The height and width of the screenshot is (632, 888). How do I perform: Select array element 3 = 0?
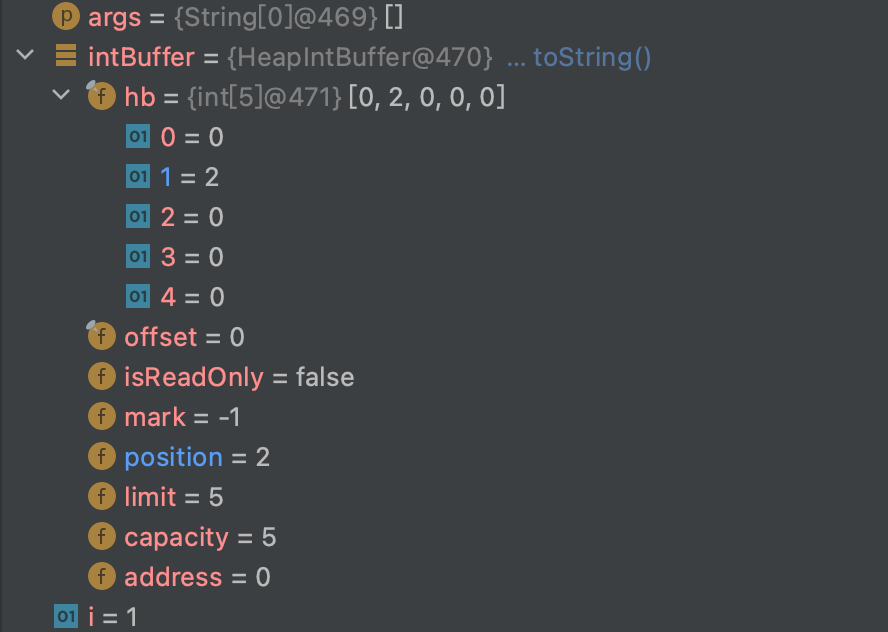coord(192,257)
